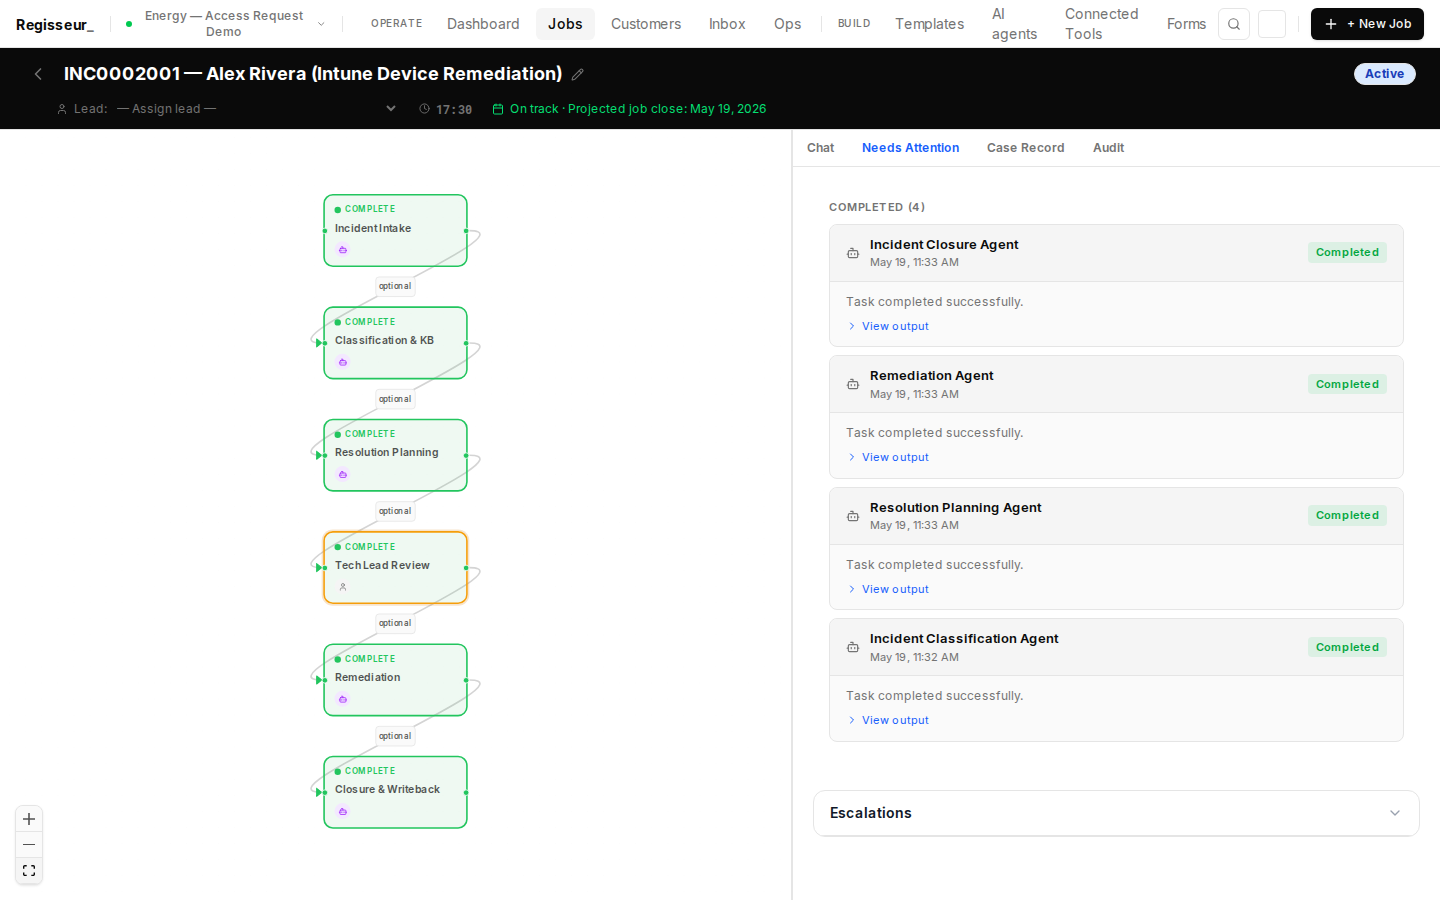This screenshot has width=1440, height=900.
Task: Click the Completed badge for Resolution Planning Agent
Action: tap(1347, 516)
